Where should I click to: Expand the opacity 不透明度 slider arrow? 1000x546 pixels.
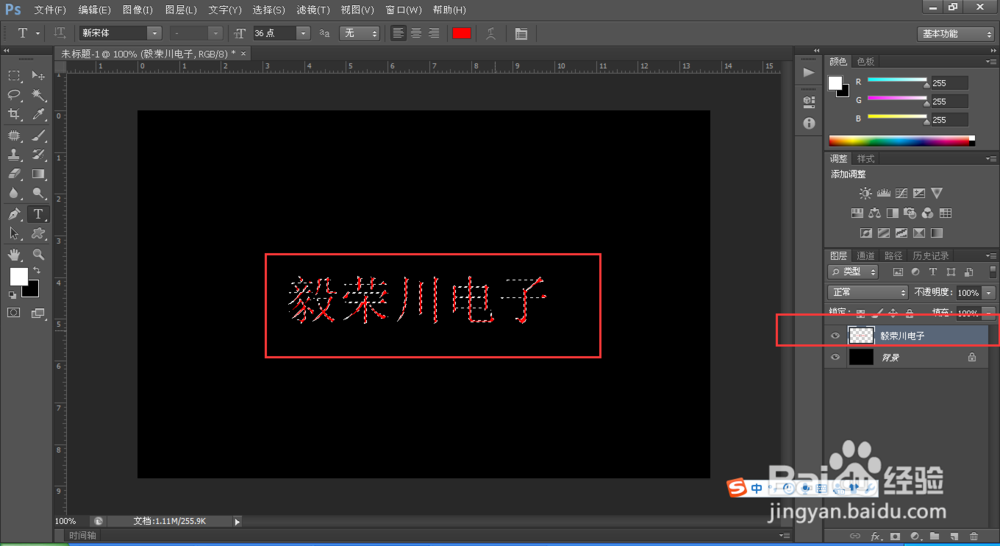[x=989, y=293]
